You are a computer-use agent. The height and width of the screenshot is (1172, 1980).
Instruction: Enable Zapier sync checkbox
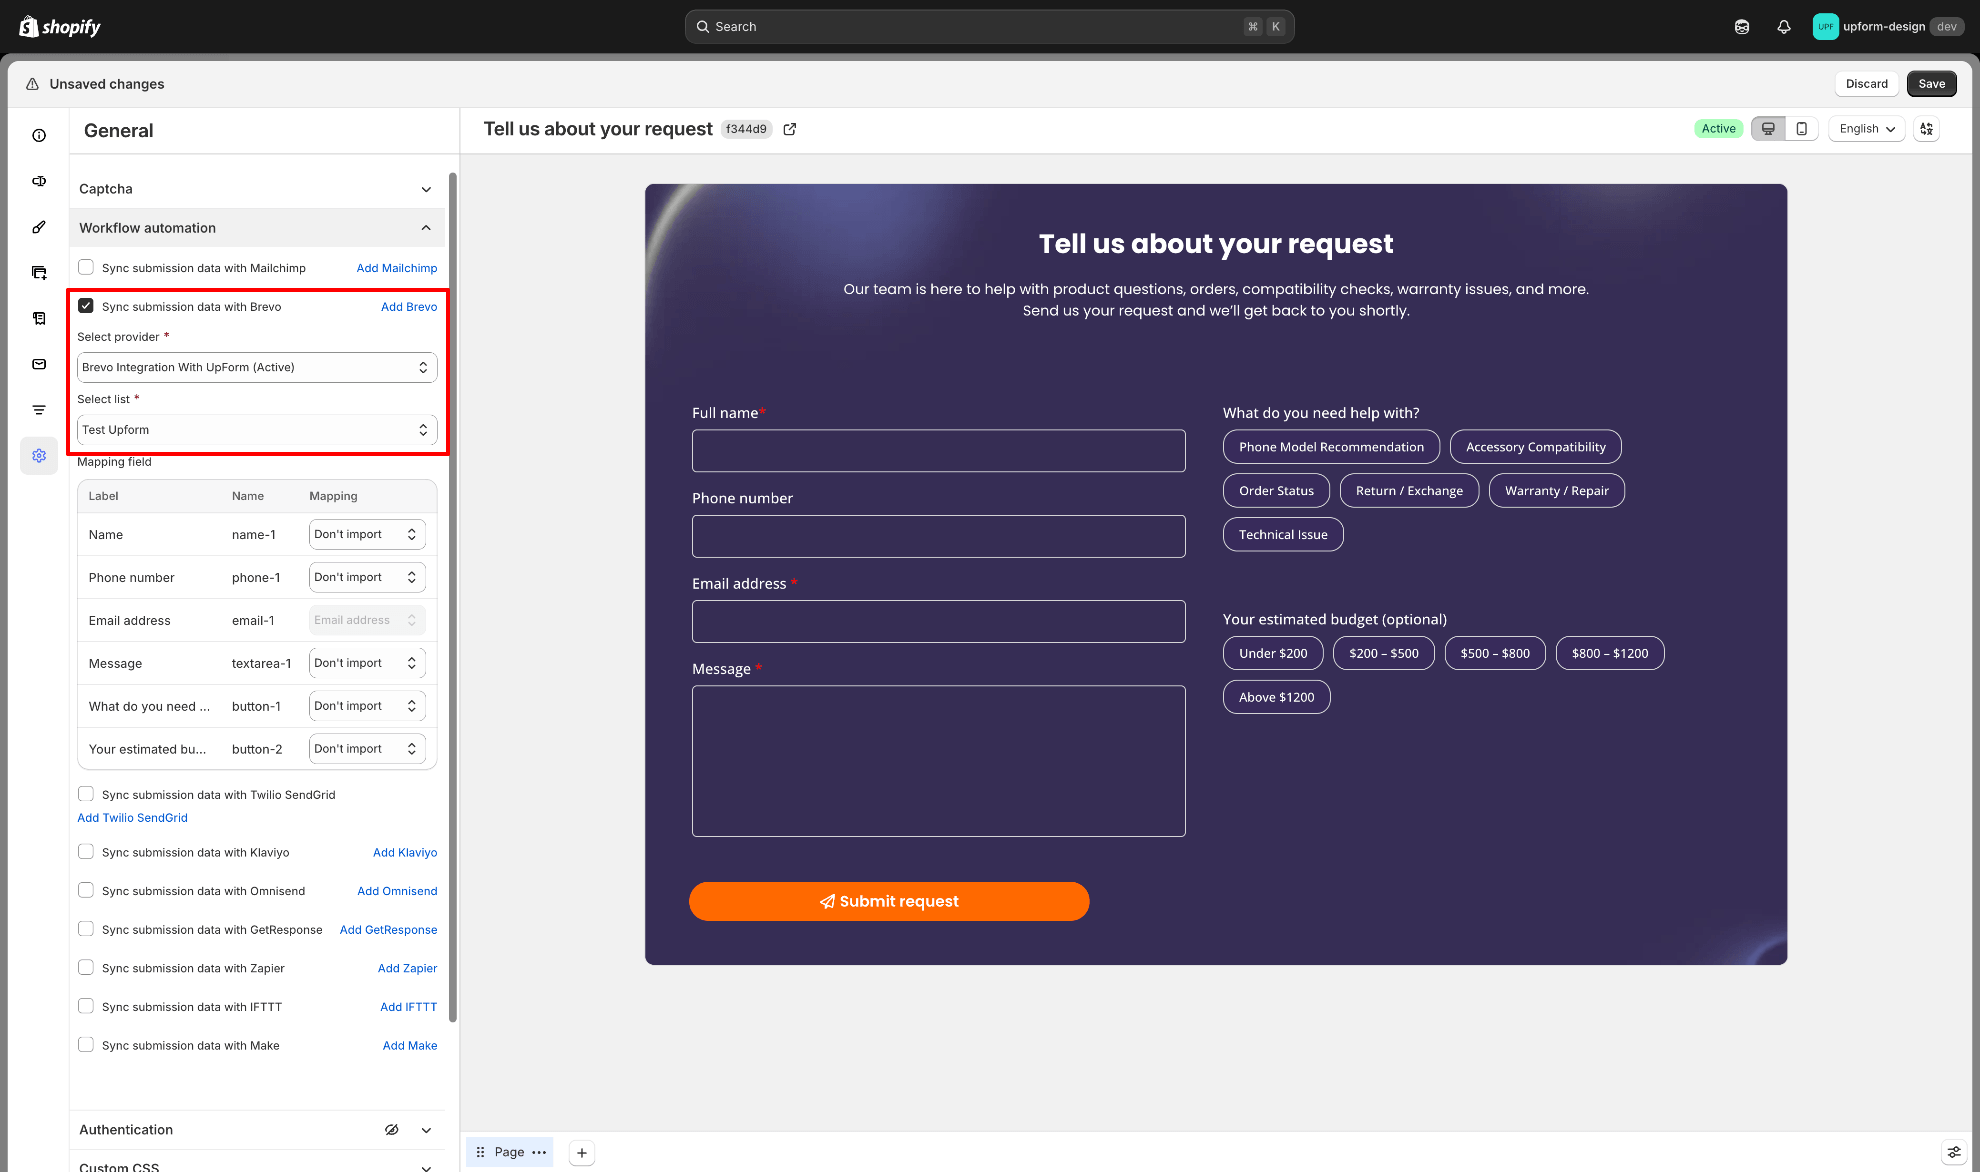tap(86, 967)
